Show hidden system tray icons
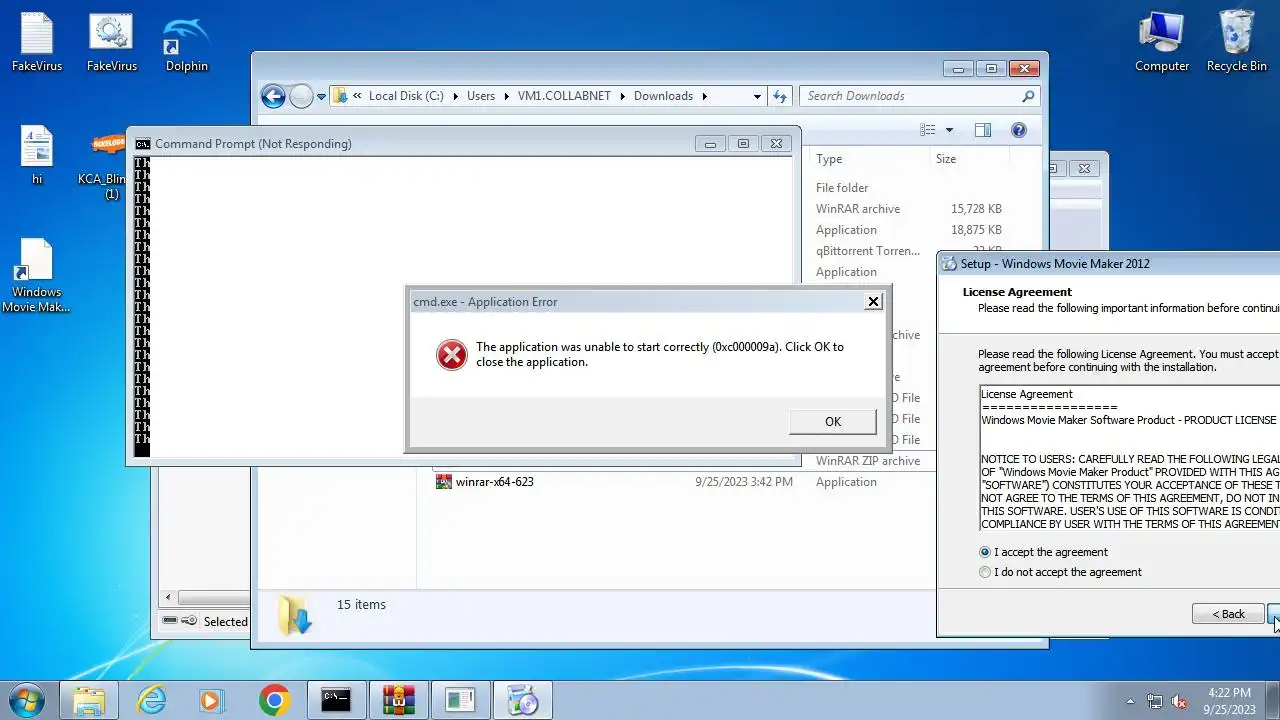Viewport: 1280px width, 720px height. tap(1131, 701)
